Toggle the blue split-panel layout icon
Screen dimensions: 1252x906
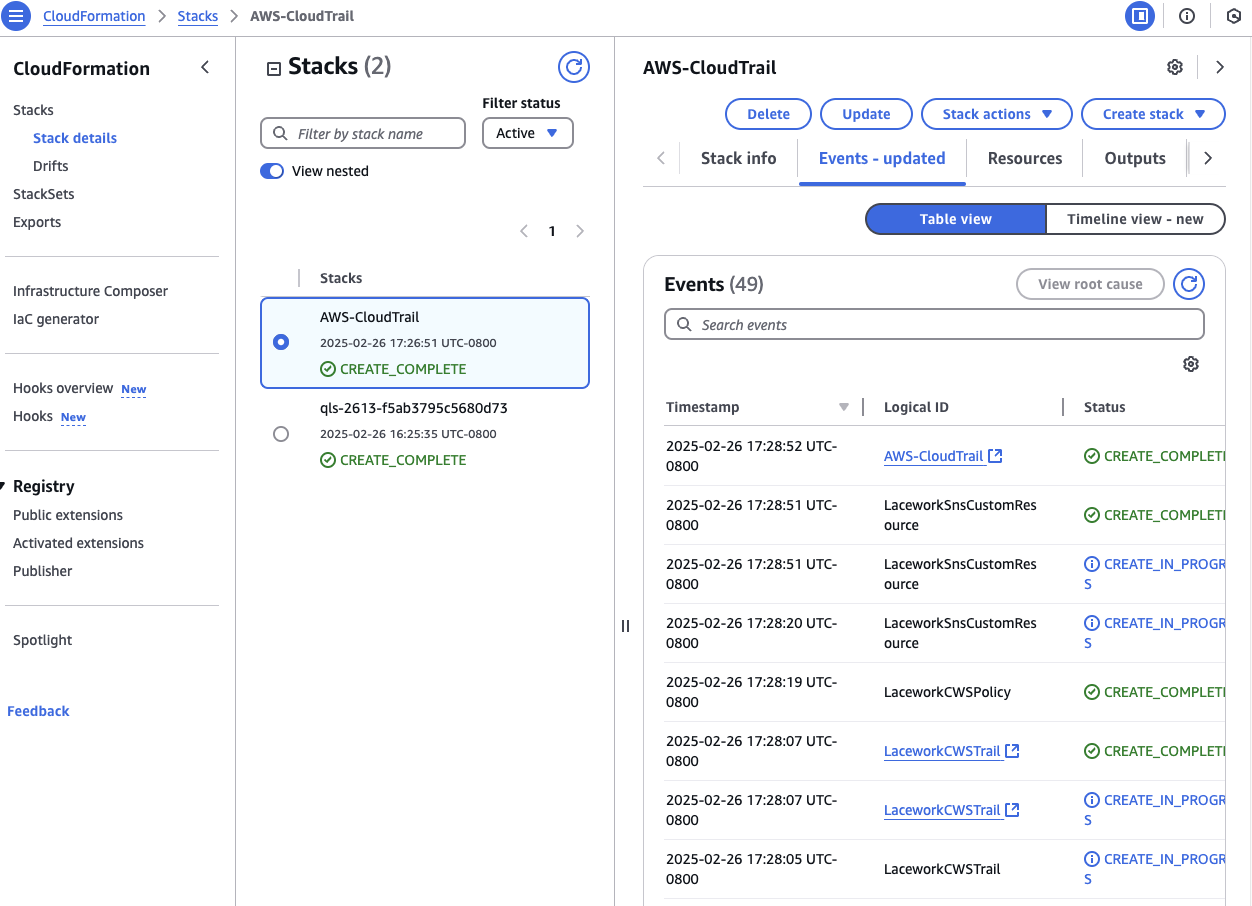point(1139,16)
